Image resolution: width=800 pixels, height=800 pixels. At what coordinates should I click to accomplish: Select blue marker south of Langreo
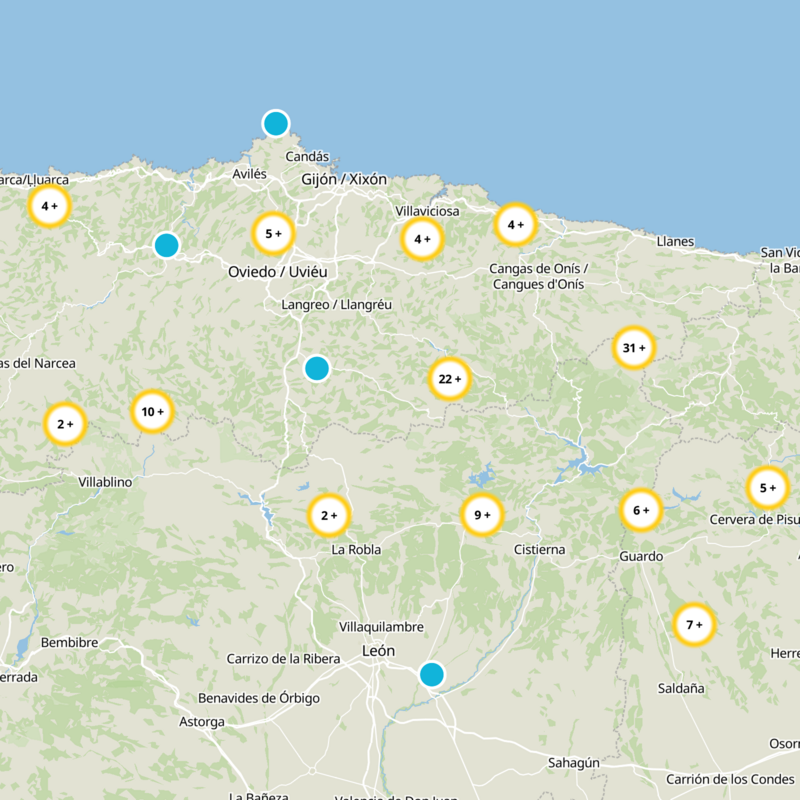click(317, 368)
